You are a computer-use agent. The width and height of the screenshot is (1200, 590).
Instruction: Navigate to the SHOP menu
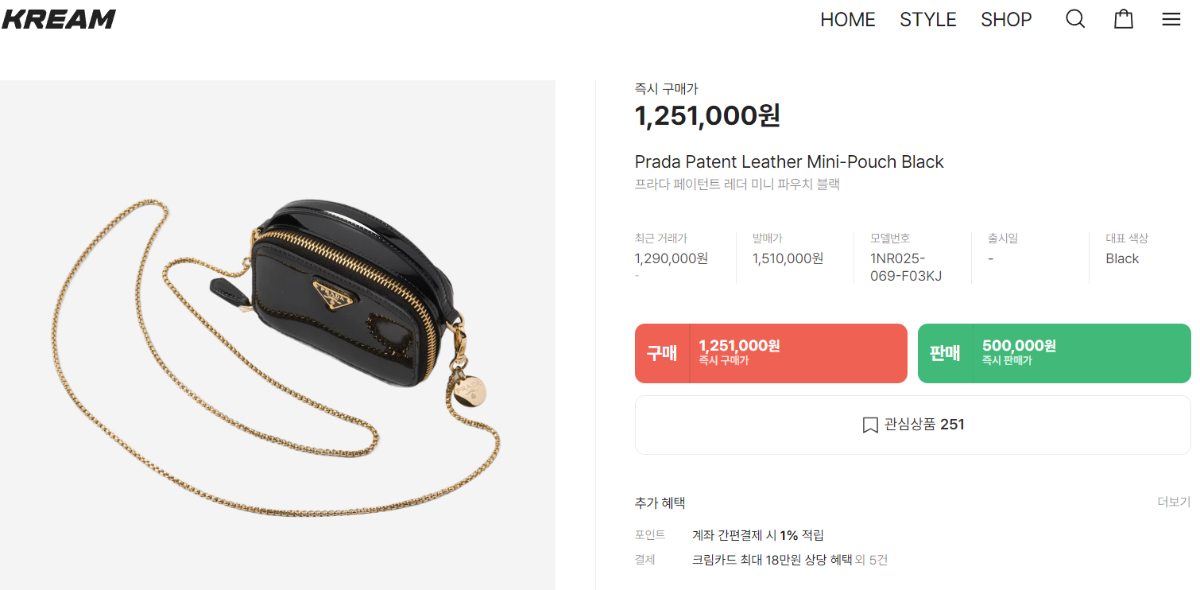pyautogui.click(x=1006, y=20)
